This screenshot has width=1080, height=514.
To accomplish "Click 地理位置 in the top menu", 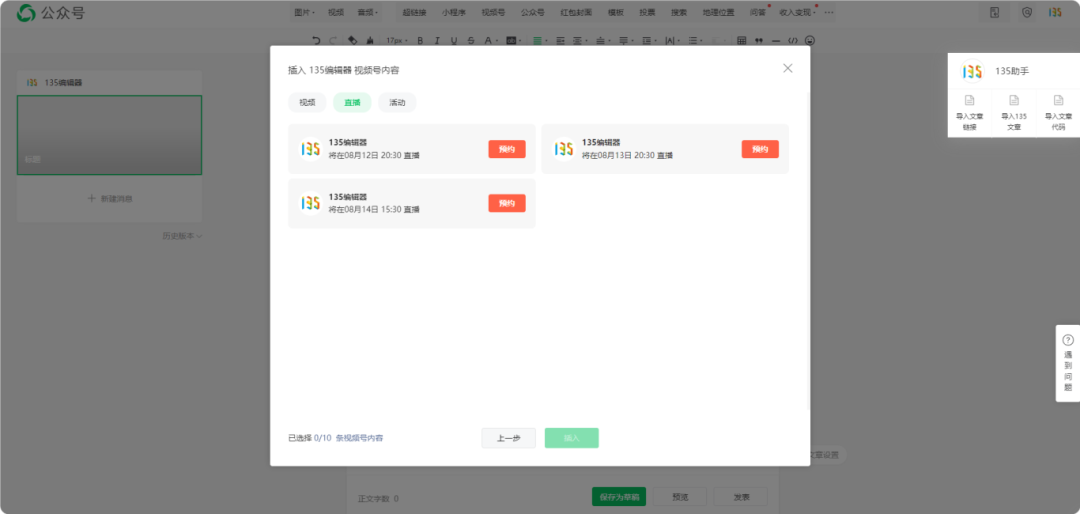I will click(718, 12).
